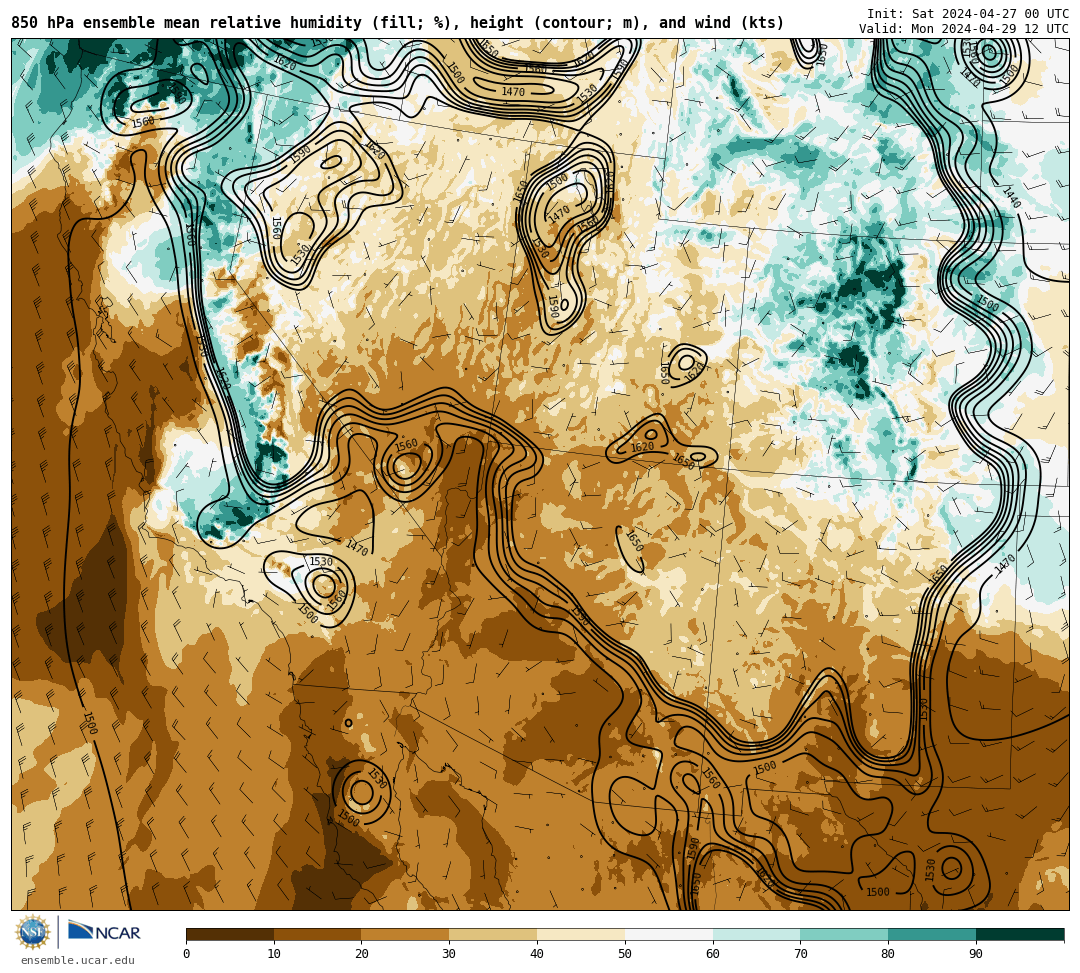
Task: Click the colorbar tick label 0
Action: click(x=187, y=954)
